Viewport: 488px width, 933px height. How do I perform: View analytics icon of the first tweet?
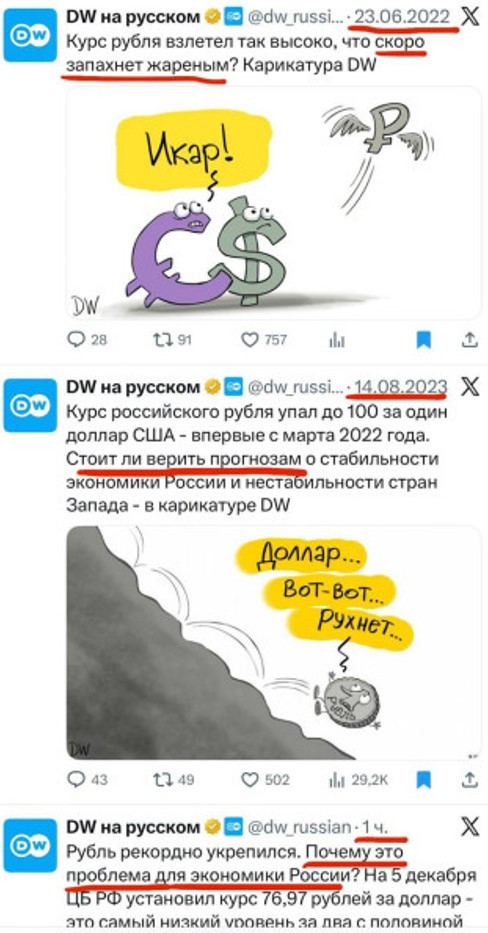(x=337, y=340)
